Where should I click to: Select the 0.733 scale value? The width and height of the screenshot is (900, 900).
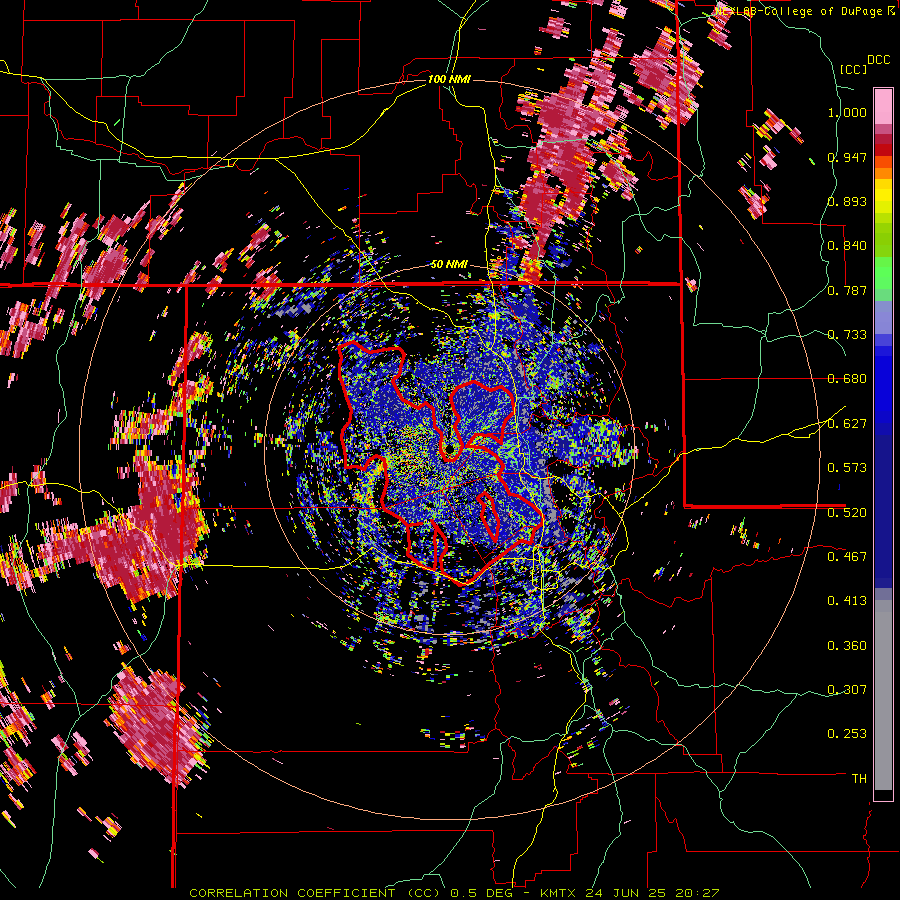847,335
